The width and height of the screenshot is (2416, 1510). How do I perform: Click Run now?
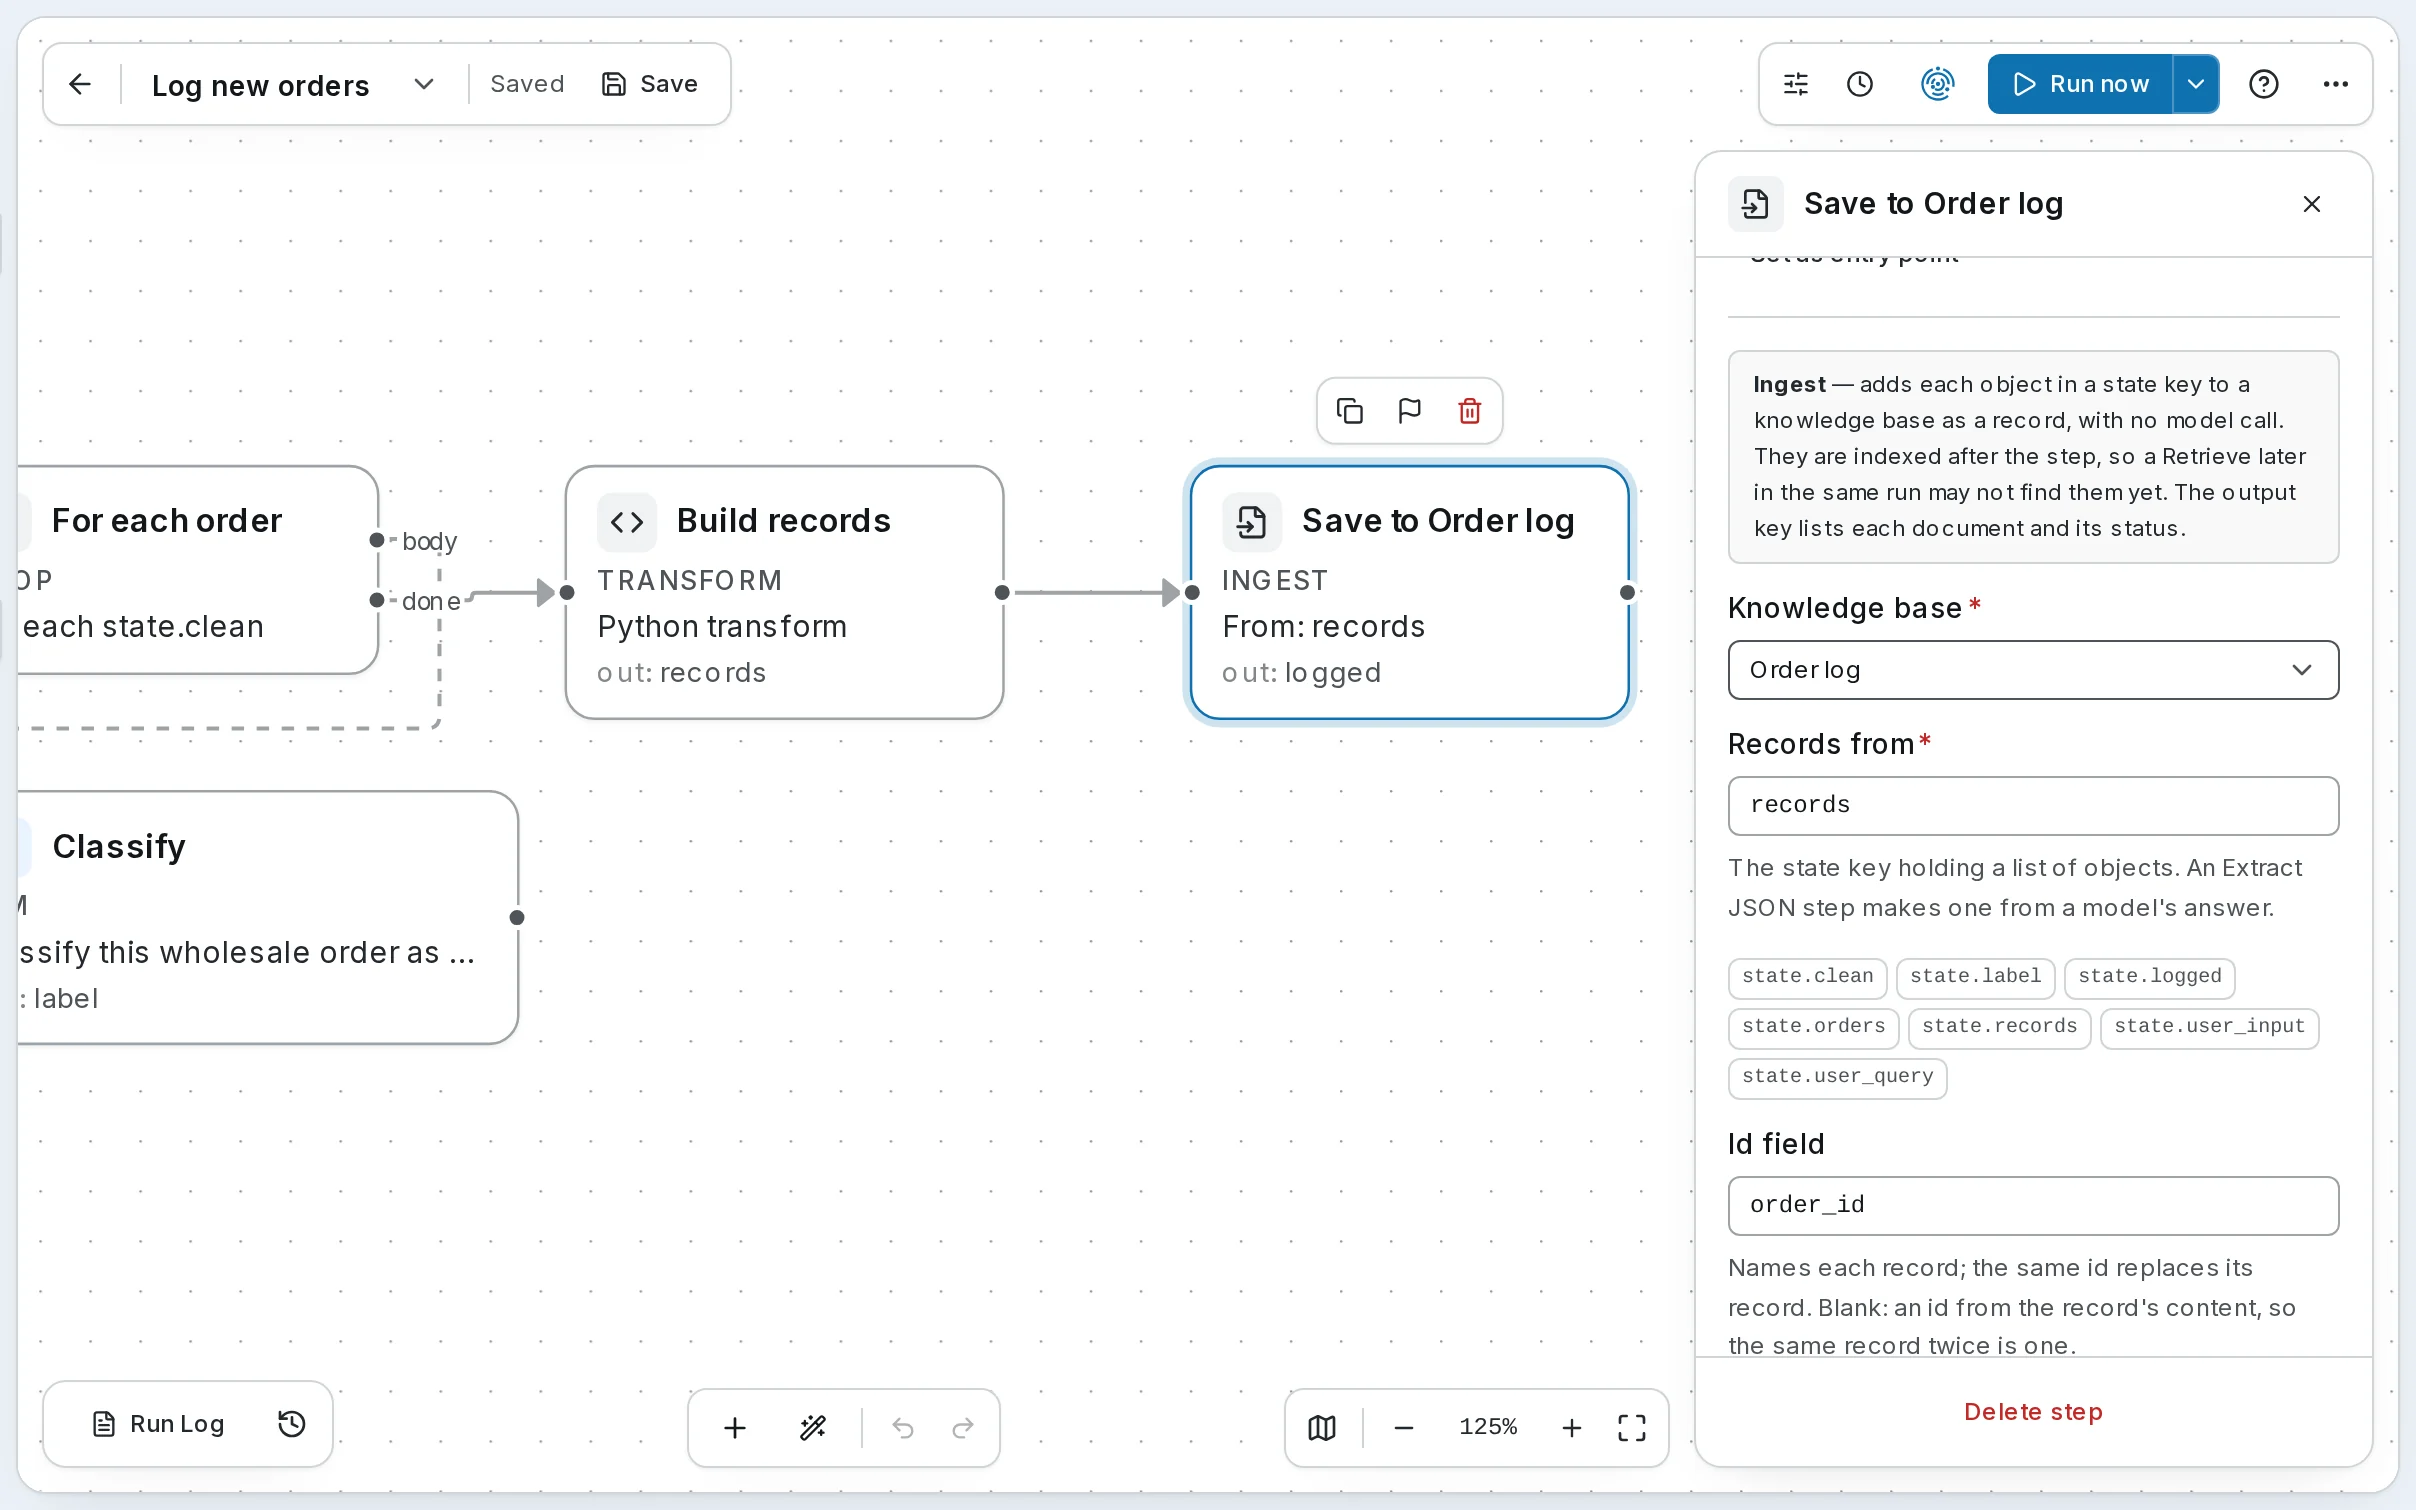(x=2080, y=84)
